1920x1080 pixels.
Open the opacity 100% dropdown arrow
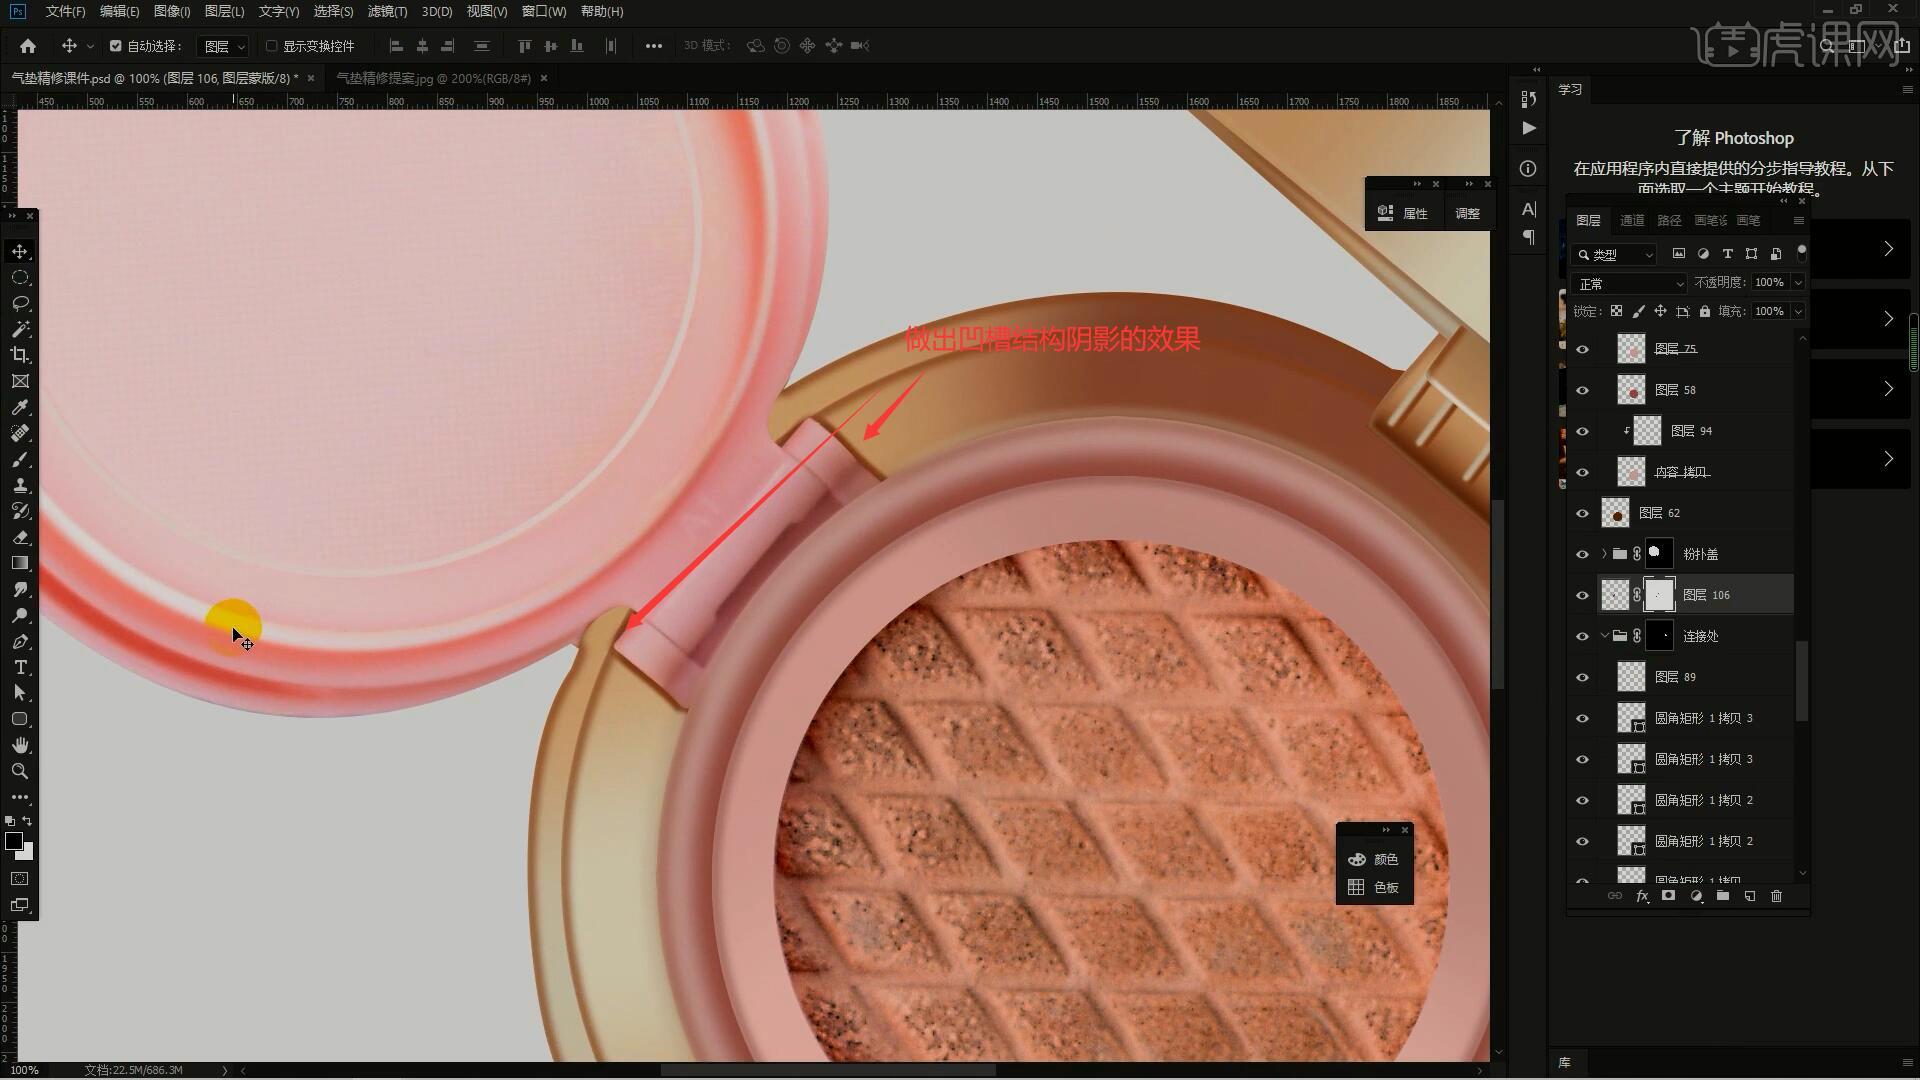click(1797, 283)
